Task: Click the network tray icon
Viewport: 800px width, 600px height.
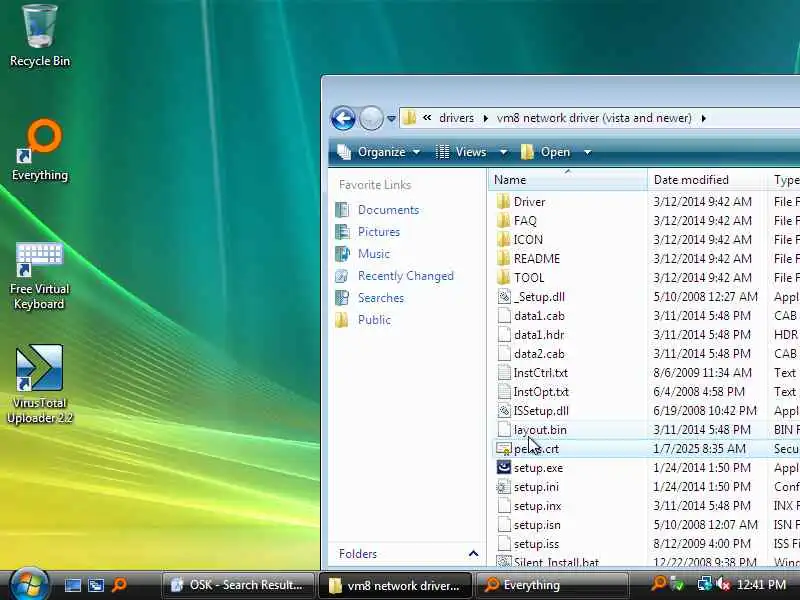Action: 705,584
